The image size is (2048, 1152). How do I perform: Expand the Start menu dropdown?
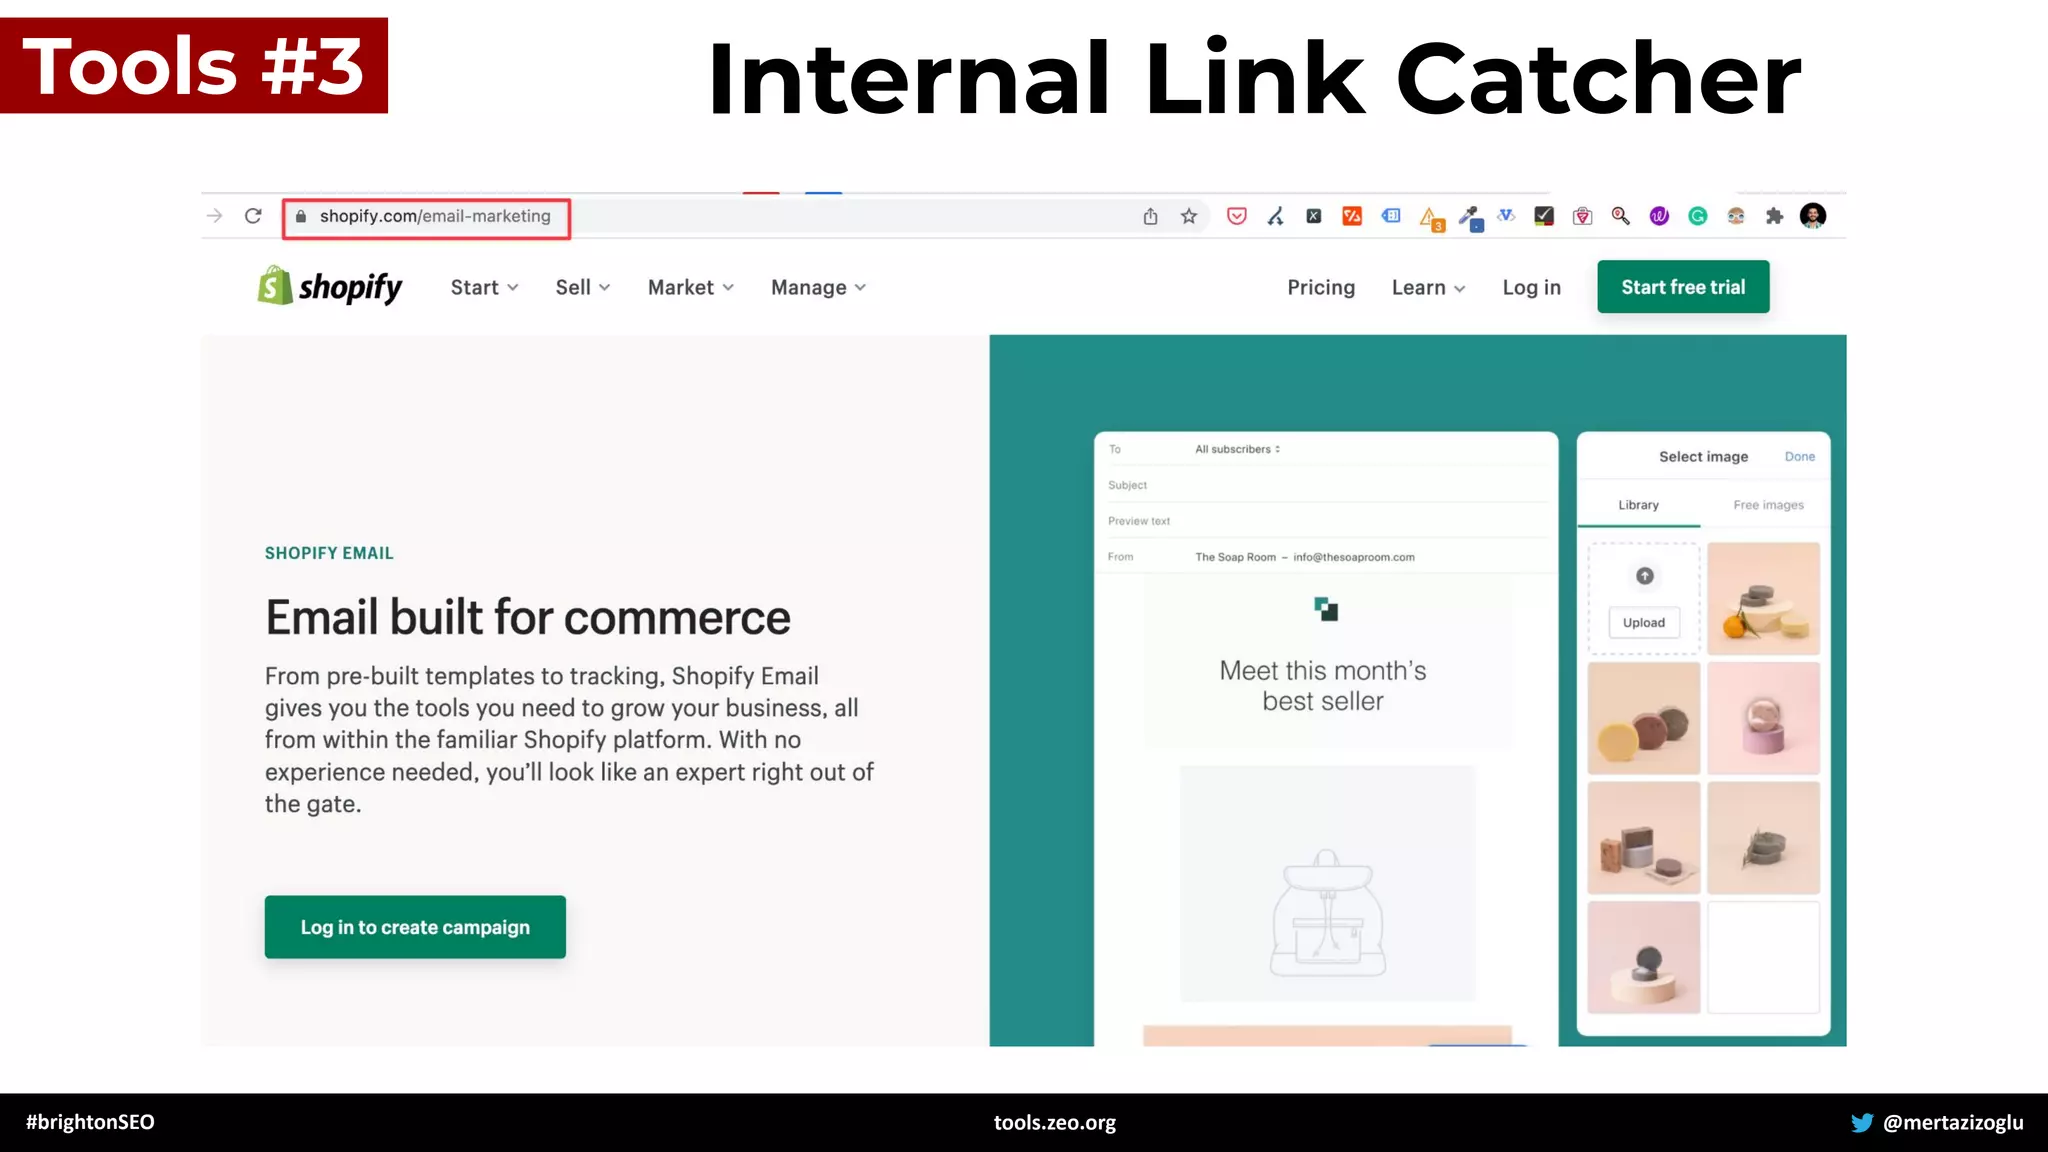[x=484, y=287]
